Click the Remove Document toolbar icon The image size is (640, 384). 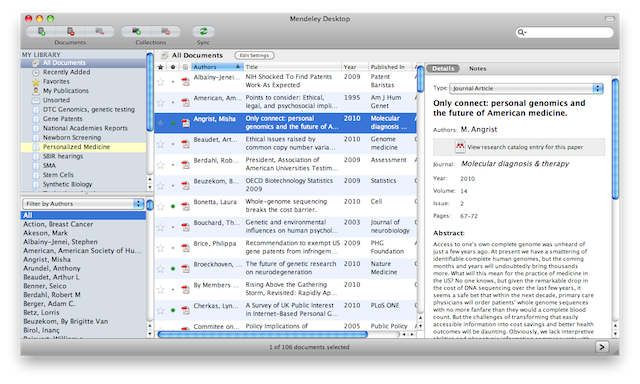(x=71, y=31)
